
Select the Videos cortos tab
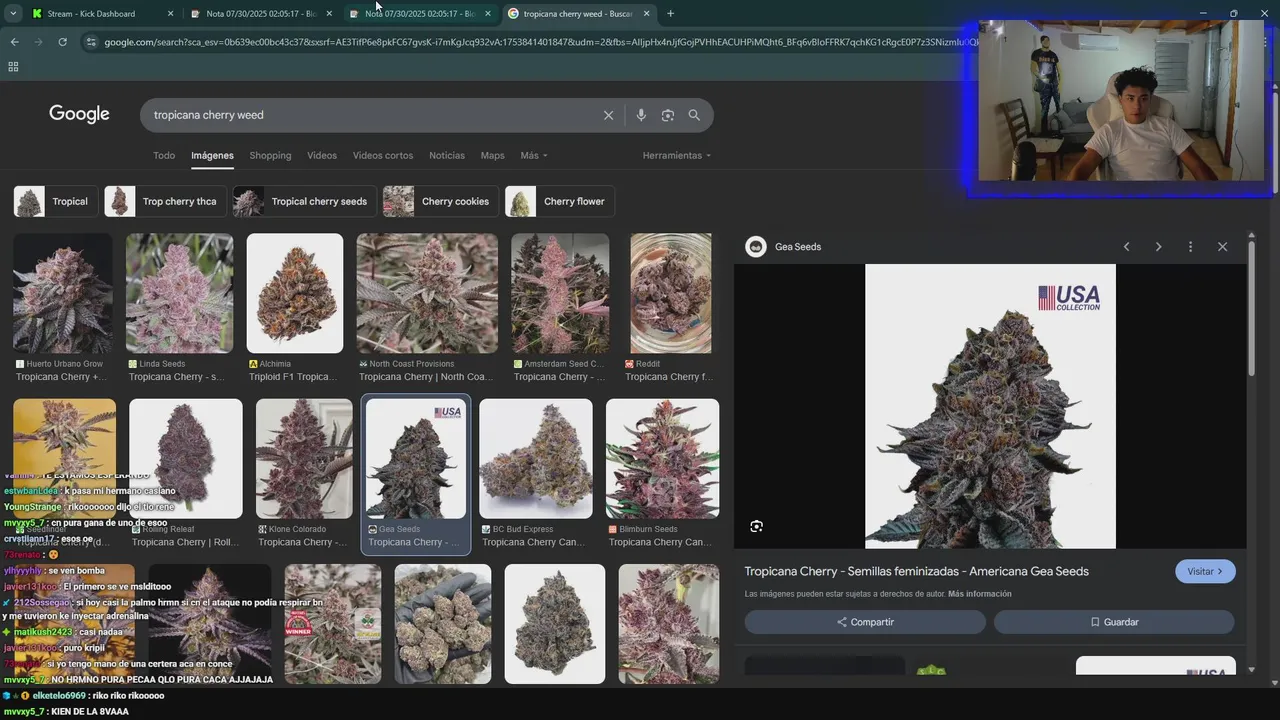pos(383,156)
